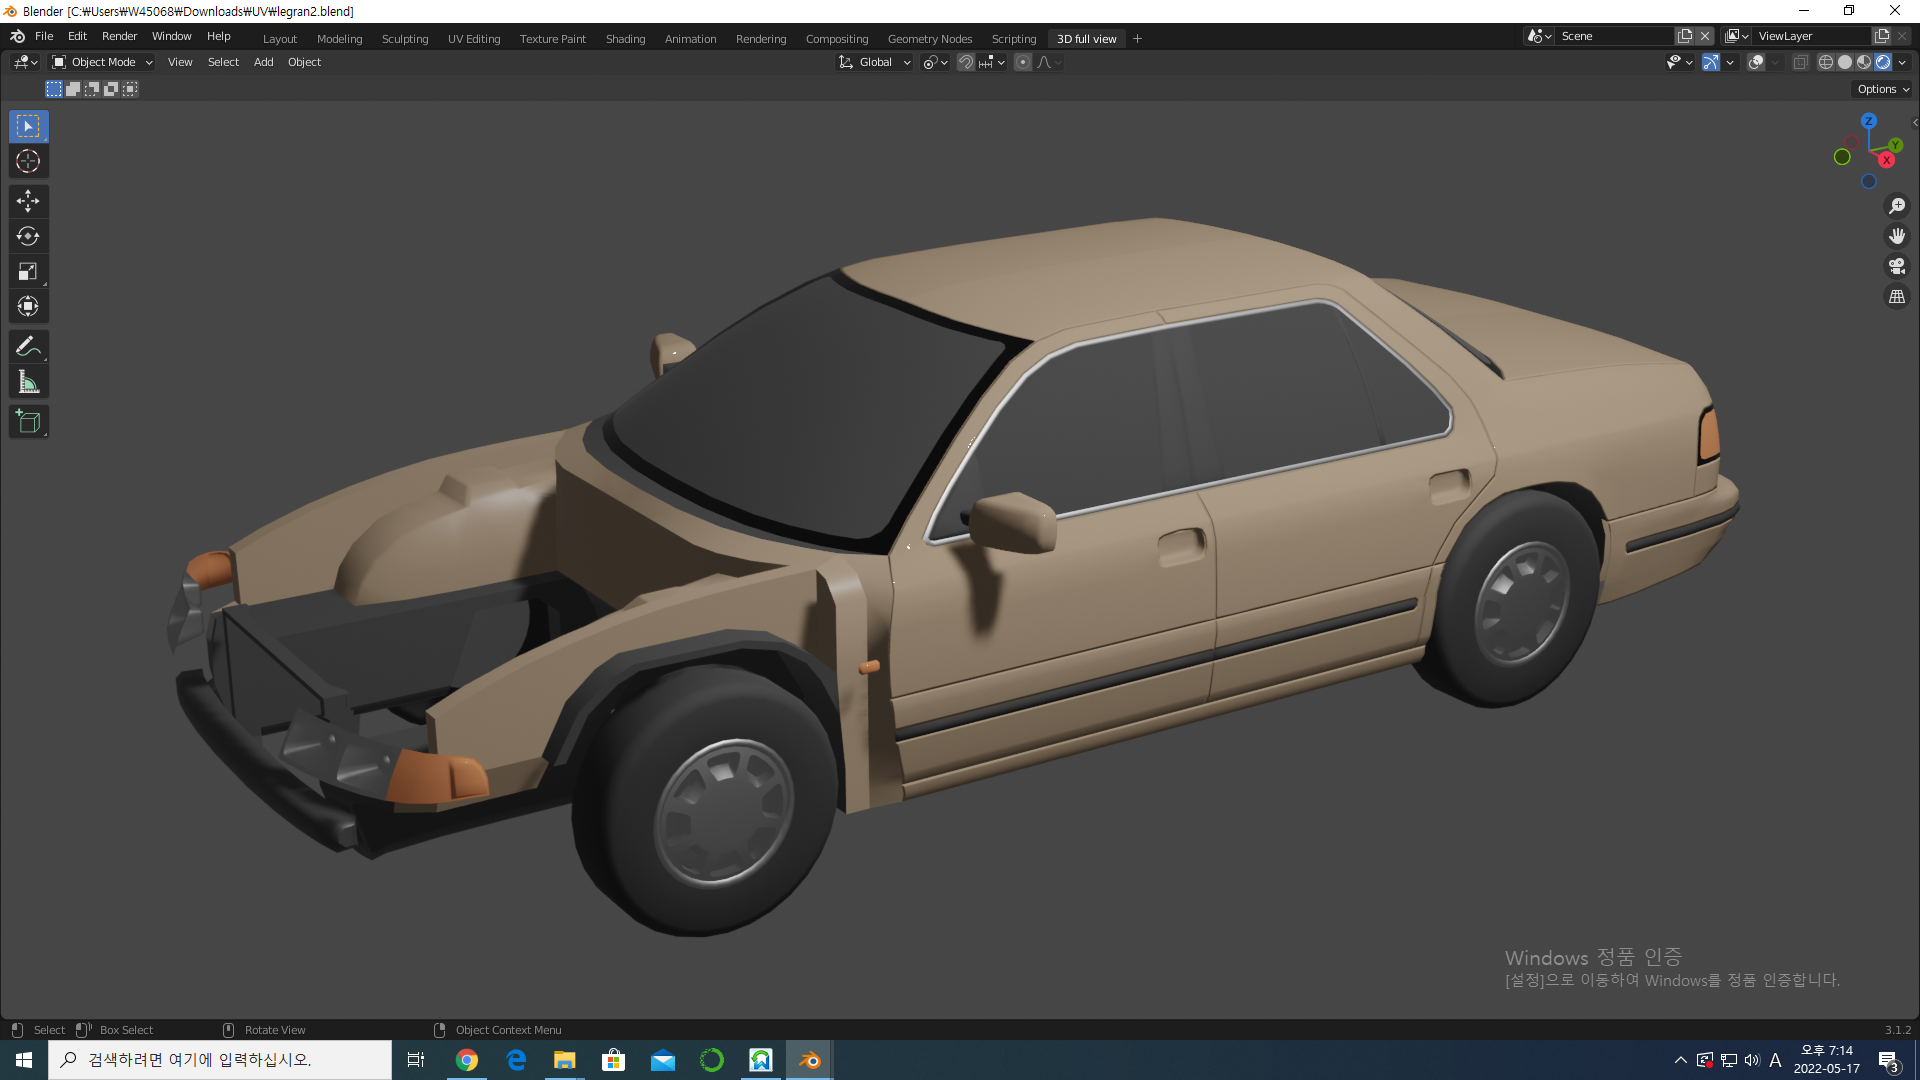Expand the Options dropdown
This screenshot has width=1920, height=1080.
(x=1883, y=89)
